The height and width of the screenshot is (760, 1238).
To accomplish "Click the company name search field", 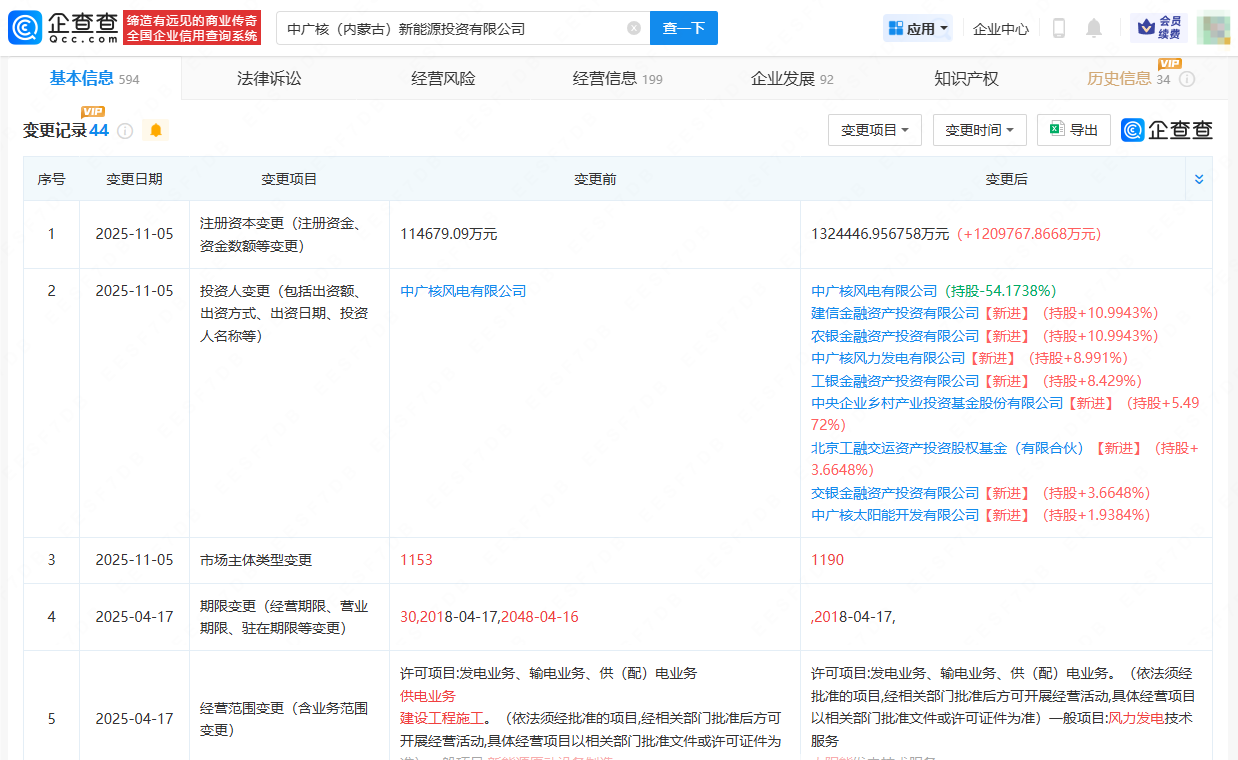I will [x=450, y=29].
